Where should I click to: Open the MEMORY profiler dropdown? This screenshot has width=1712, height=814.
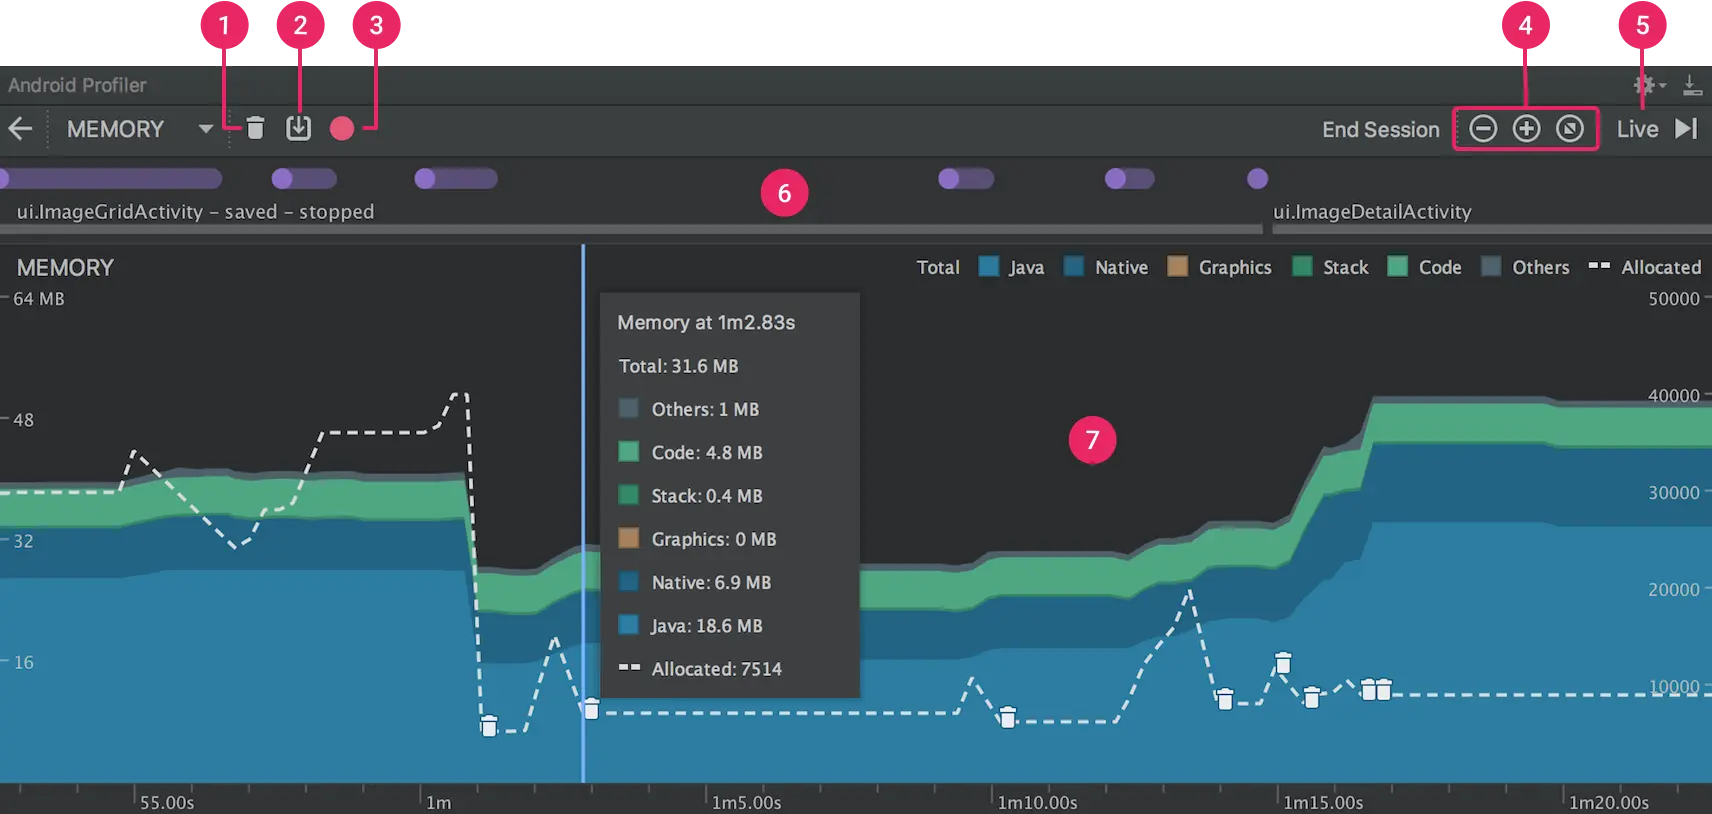click(139, 129)
